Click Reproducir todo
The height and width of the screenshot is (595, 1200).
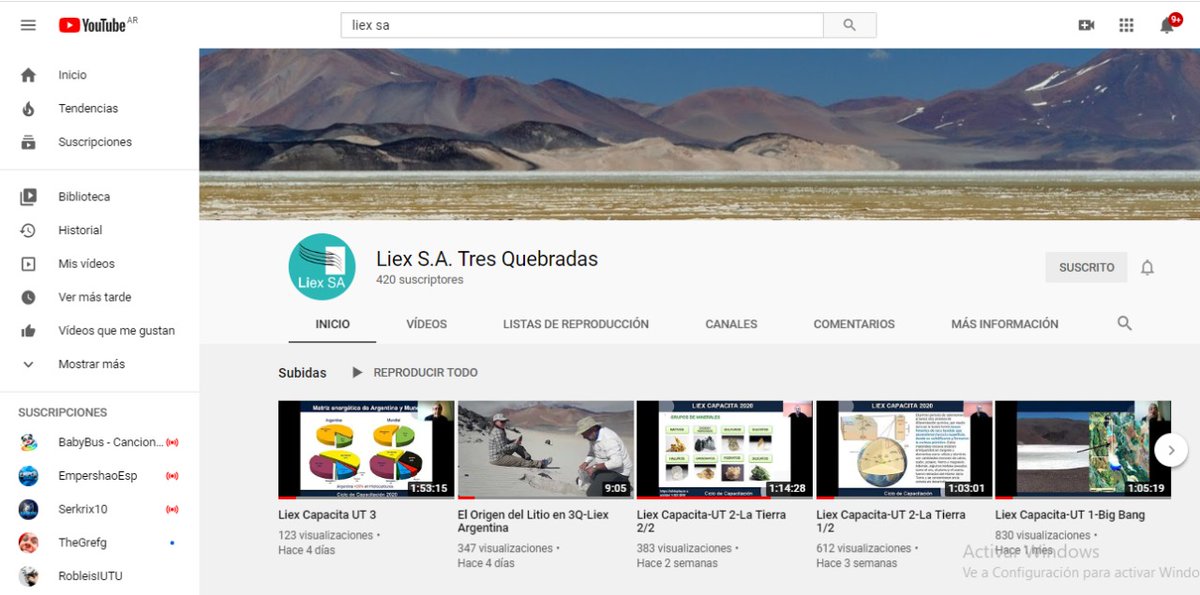[425, 372]
